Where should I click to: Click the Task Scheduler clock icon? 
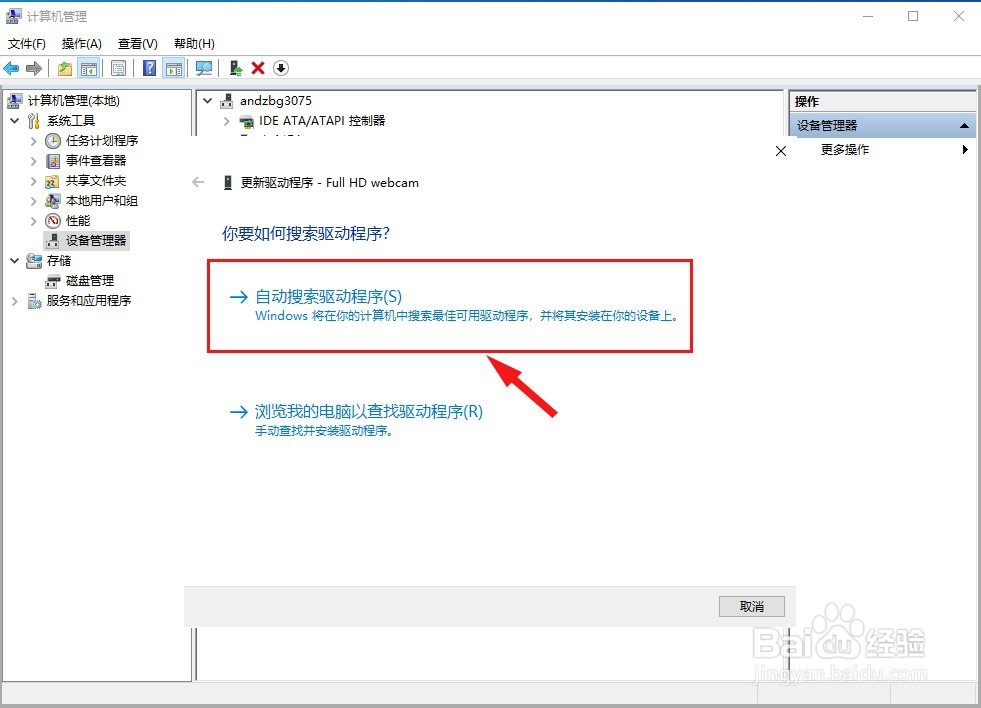[53, 141]
